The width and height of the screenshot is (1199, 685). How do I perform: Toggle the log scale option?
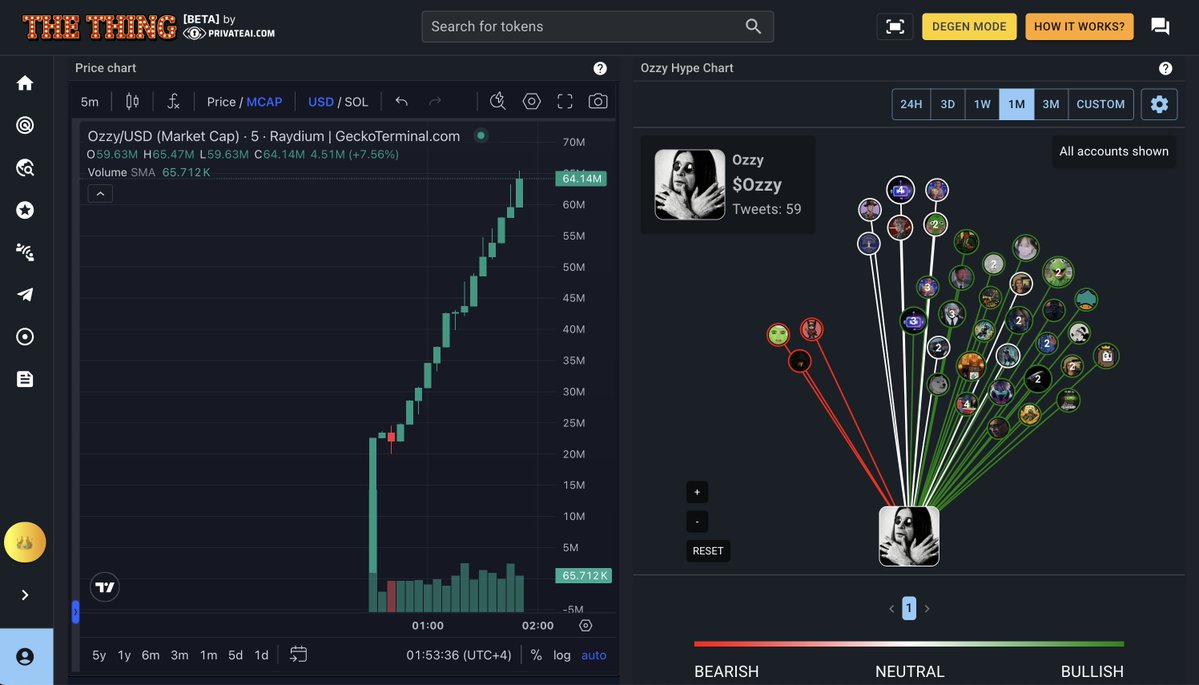[x=562, y=655]
